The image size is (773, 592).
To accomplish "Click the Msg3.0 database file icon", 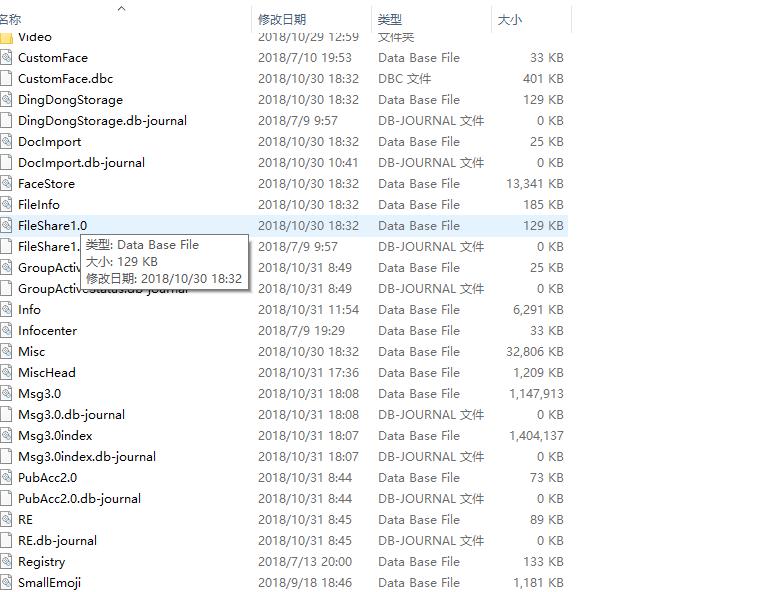I will 6,394.
